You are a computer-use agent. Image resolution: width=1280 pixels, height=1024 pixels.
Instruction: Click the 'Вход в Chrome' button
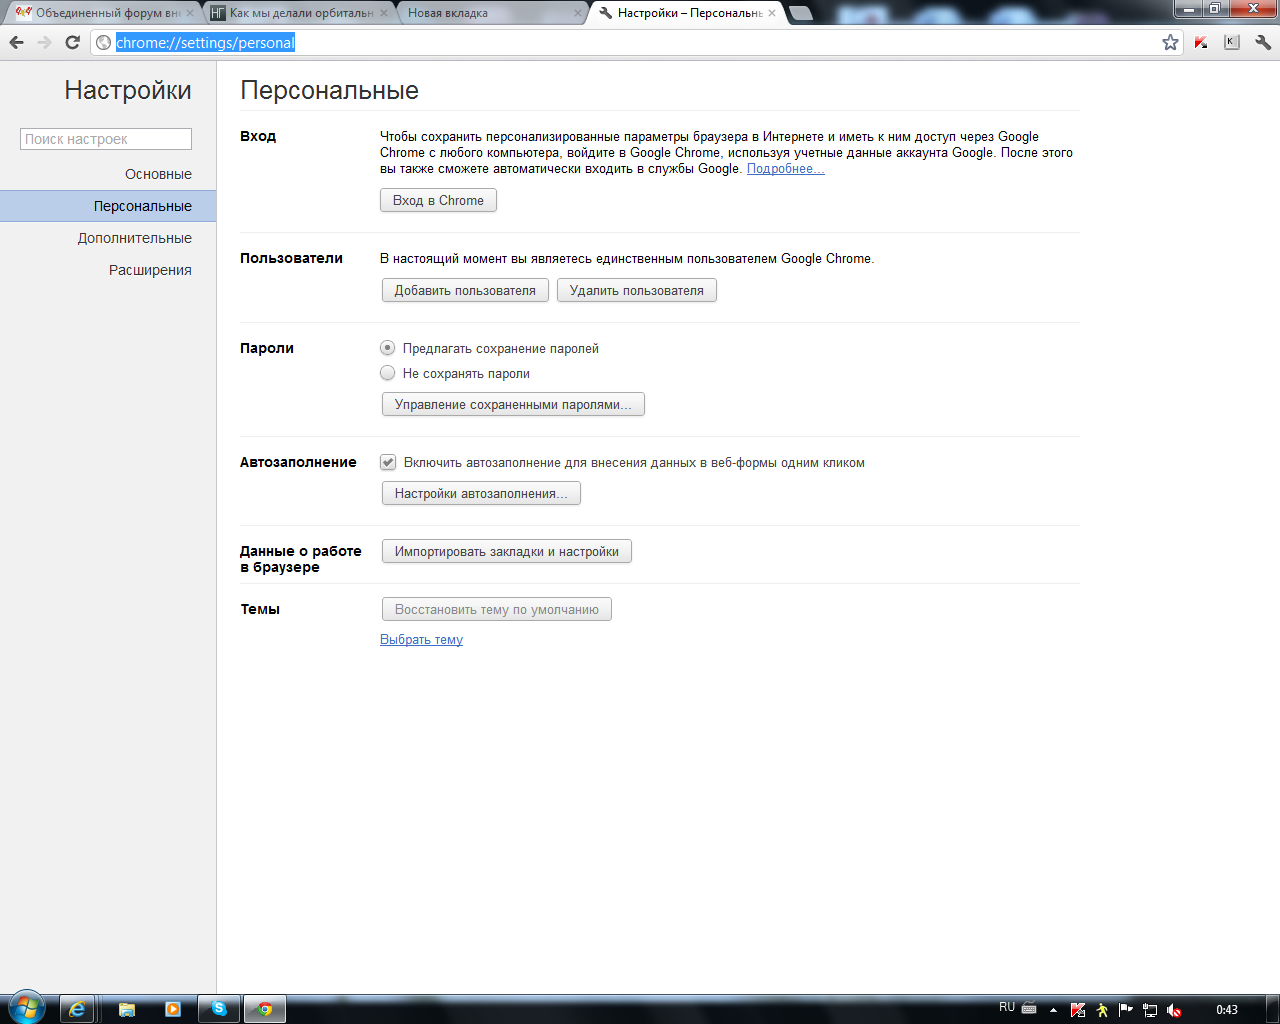coord(438,200)
